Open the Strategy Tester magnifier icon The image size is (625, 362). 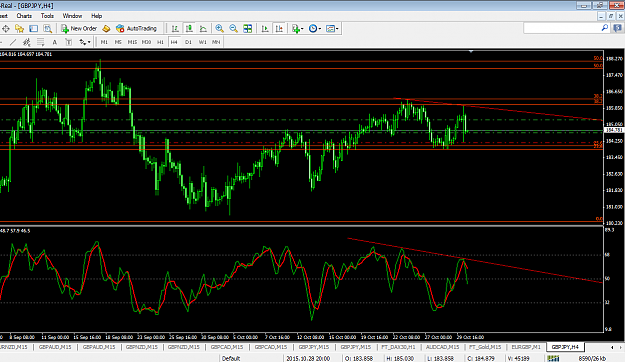(47, 28)
